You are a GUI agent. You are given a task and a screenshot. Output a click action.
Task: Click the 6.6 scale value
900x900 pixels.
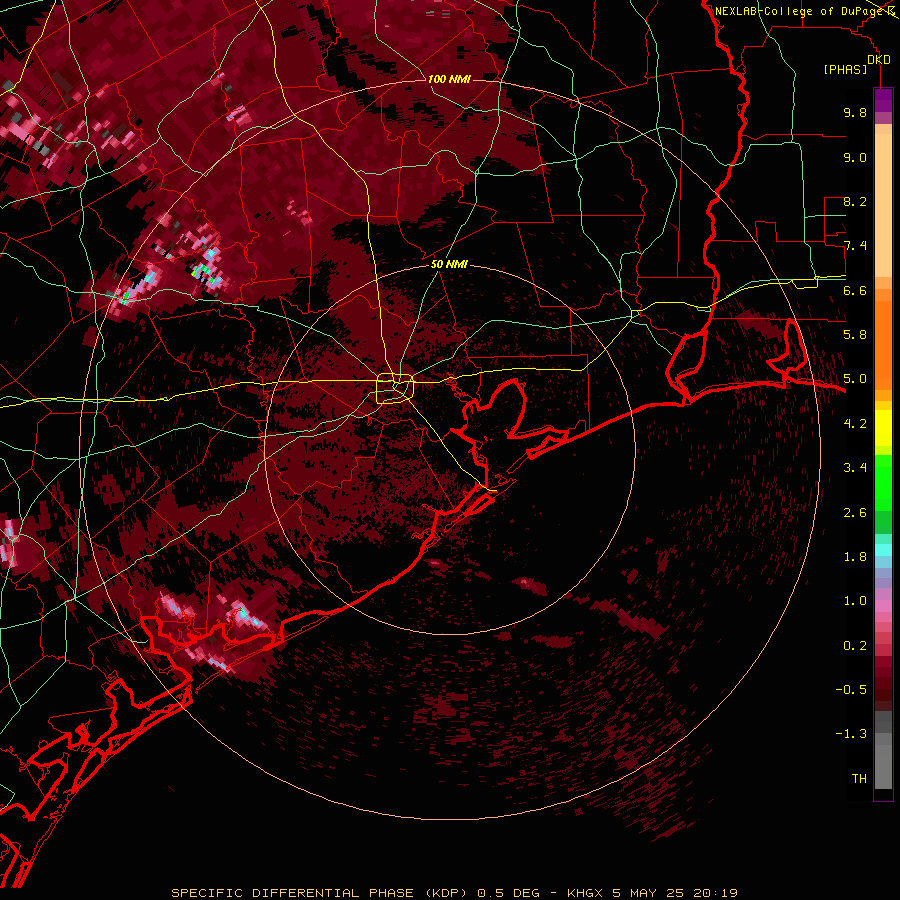[x=855, y=290]
